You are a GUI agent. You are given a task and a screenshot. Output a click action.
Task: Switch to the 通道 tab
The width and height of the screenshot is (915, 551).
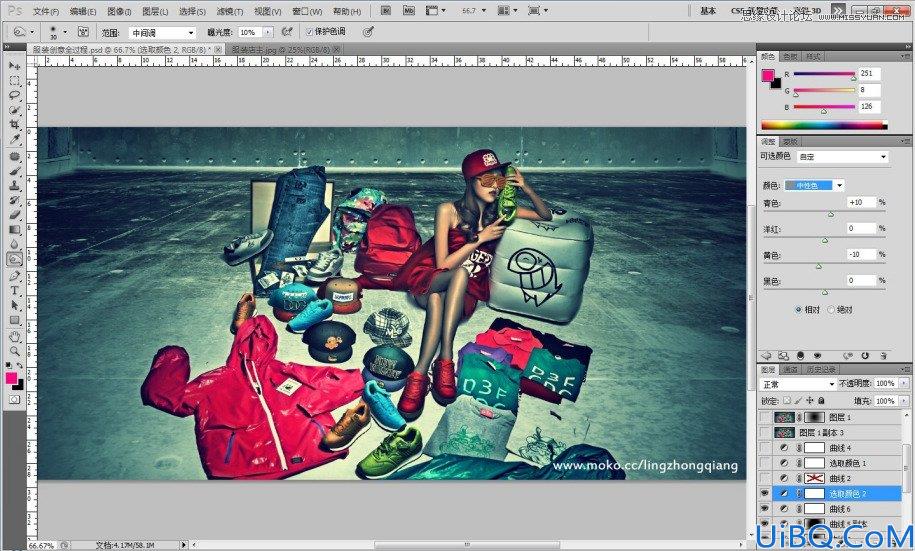(x=791, y=369)
